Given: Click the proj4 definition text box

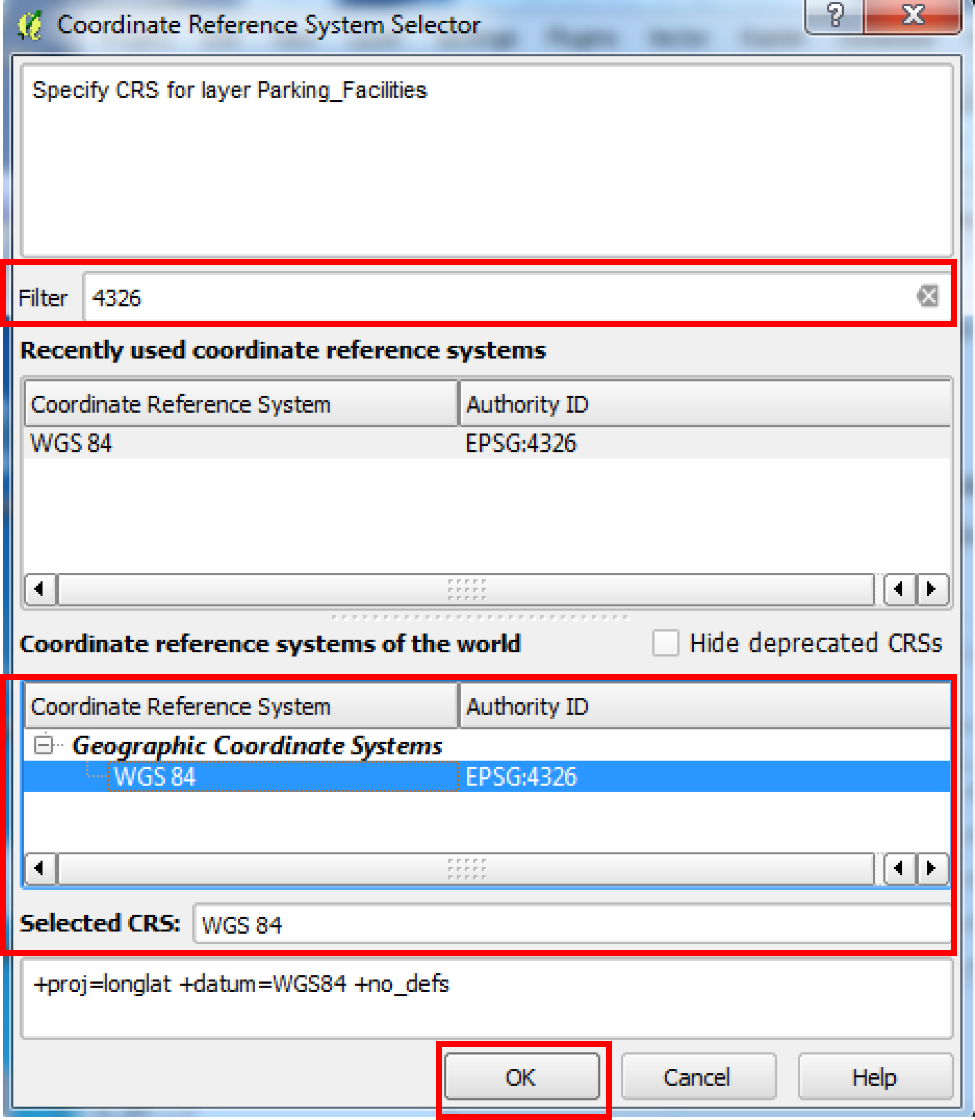Looking at the screenshot, I should (x=486, y=998).
